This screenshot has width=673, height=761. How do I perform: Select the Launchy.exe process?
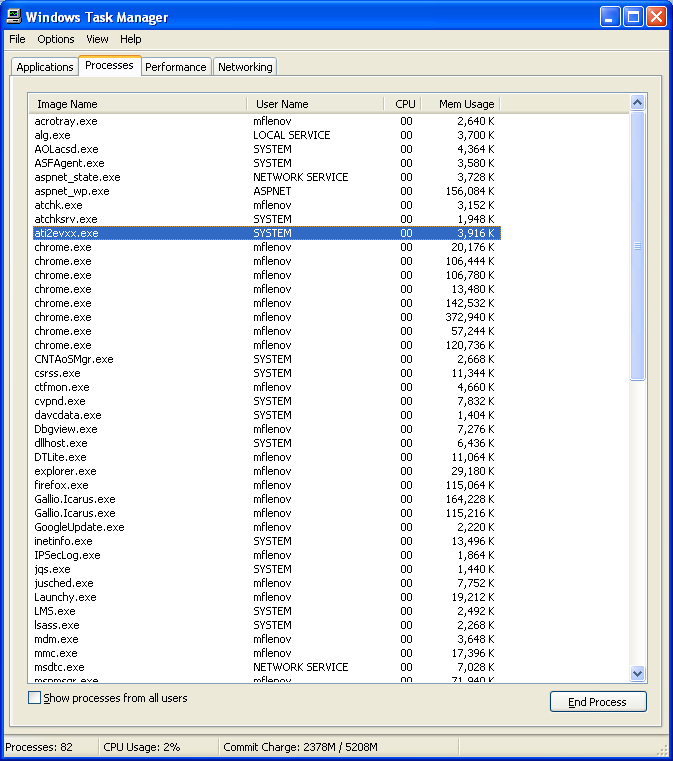[x=266, y=597]
